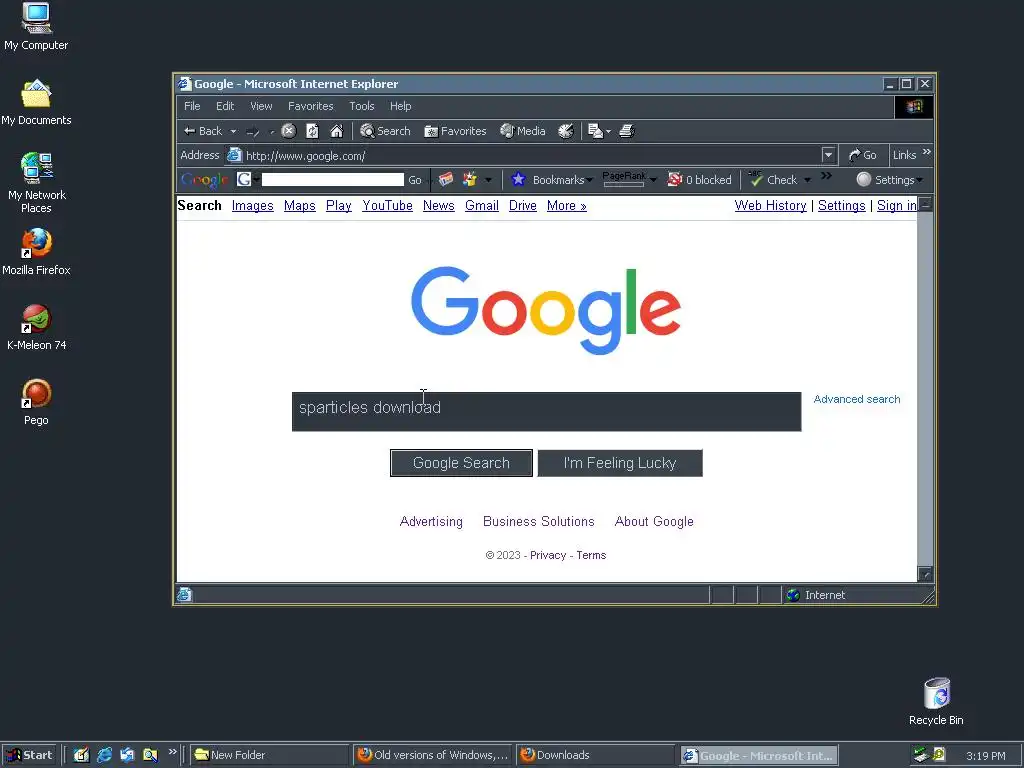1024x768 pixels.
Task: Open the Start menu
Action: [x=29, y=755]
